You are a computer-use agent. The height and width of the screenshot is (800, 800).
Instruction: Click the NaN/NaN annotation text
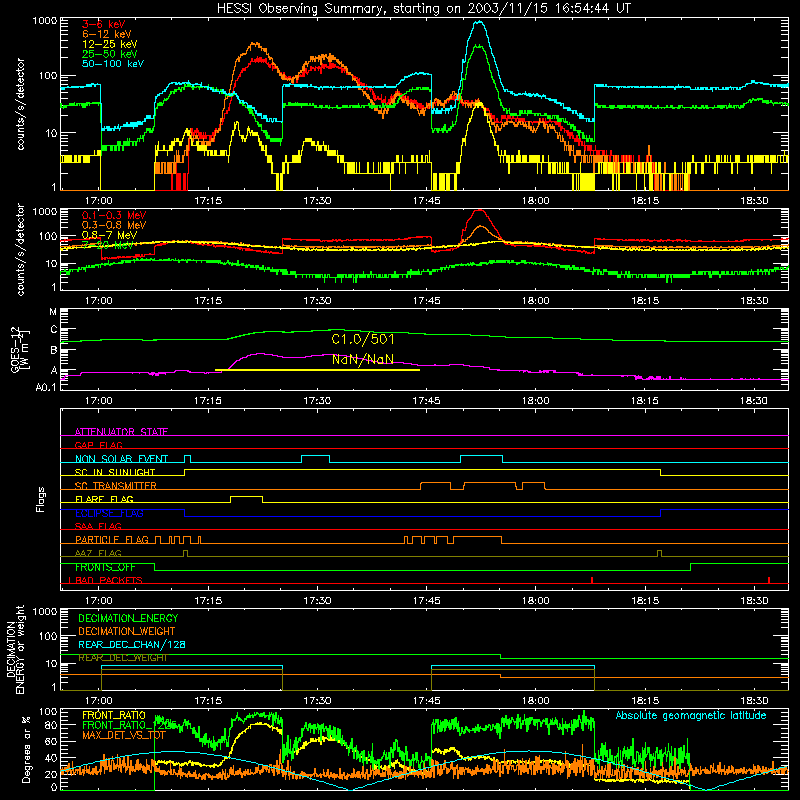tap(363, 359)
